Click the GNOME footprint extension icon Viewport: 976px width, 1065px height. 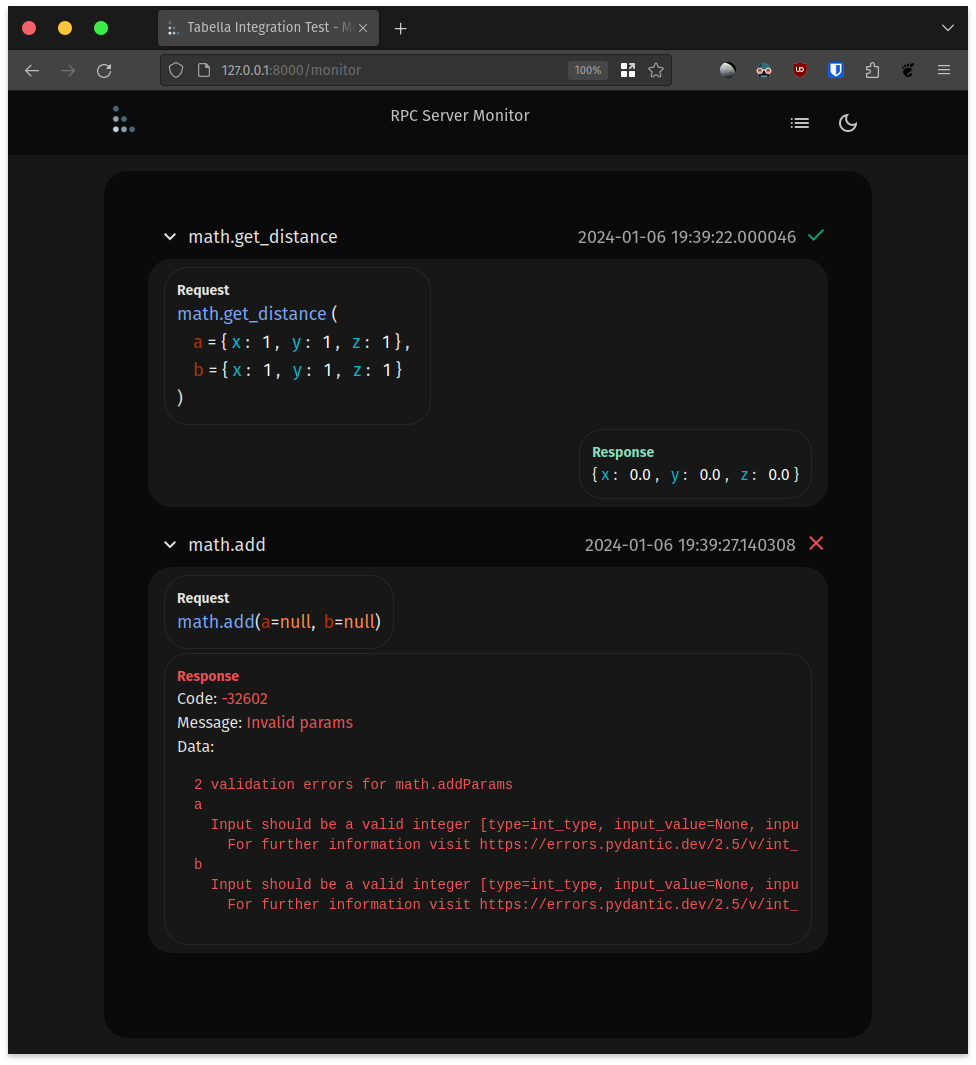click(x=908, y=70)
